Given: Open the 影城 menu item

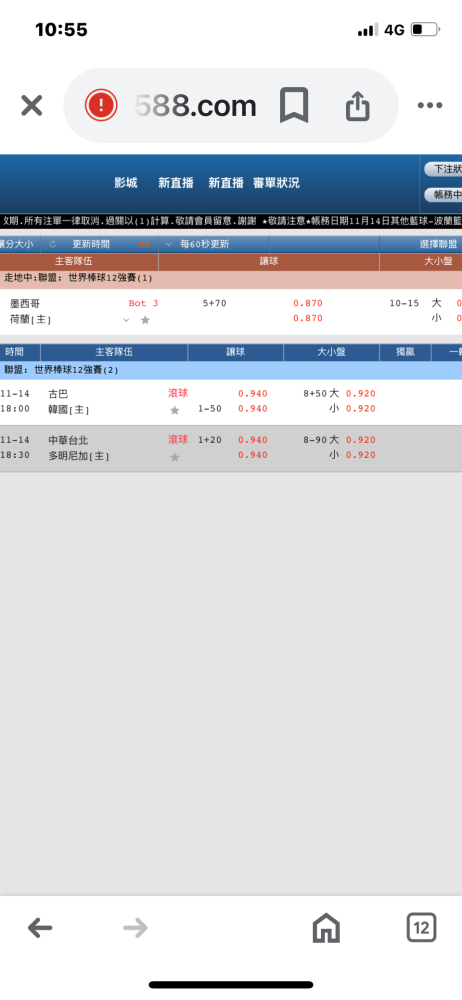Looking at the screenshot, I should coord(126,183).
